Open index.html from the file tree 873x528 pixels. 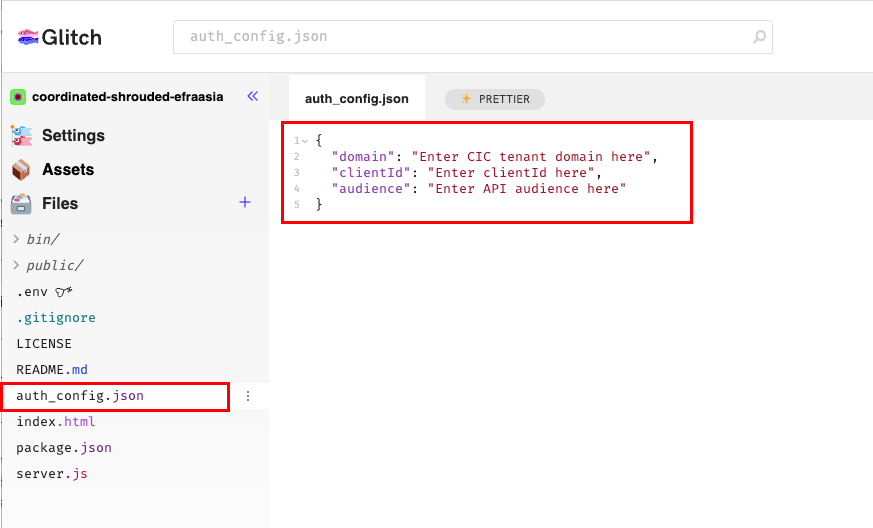point(55,422)
